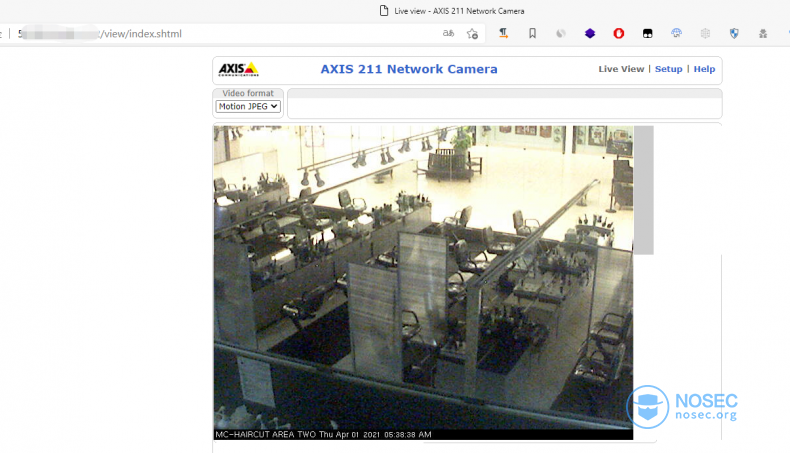Open the Help link
The height and width of the screenshot is (453, 790).
(x=704, y=69)
